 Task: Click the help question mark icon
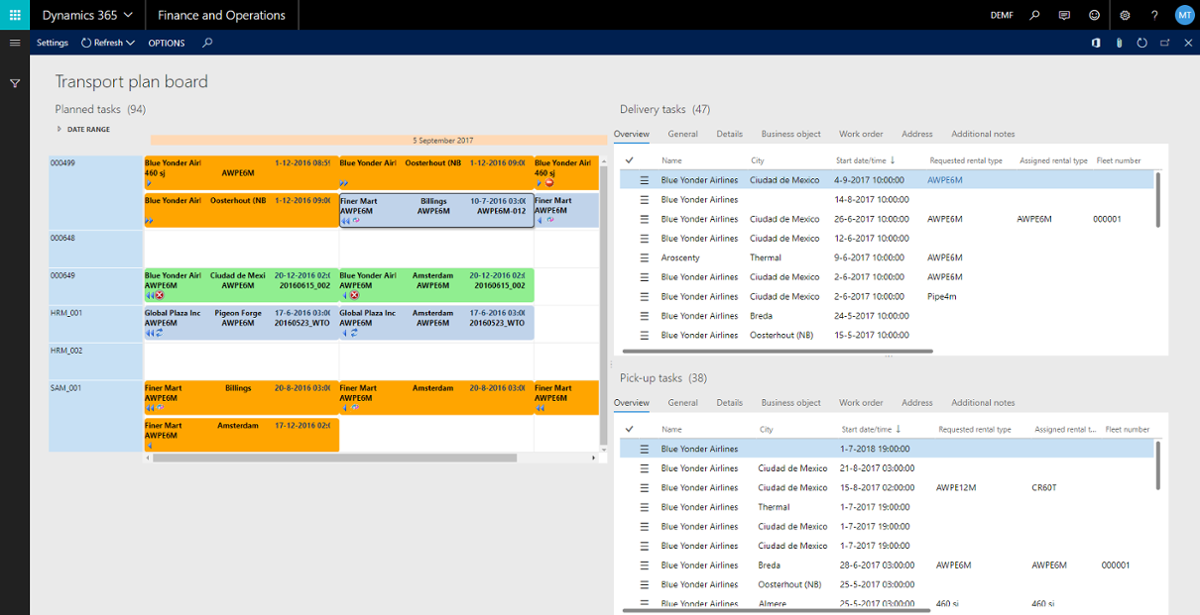[1155, 15]
